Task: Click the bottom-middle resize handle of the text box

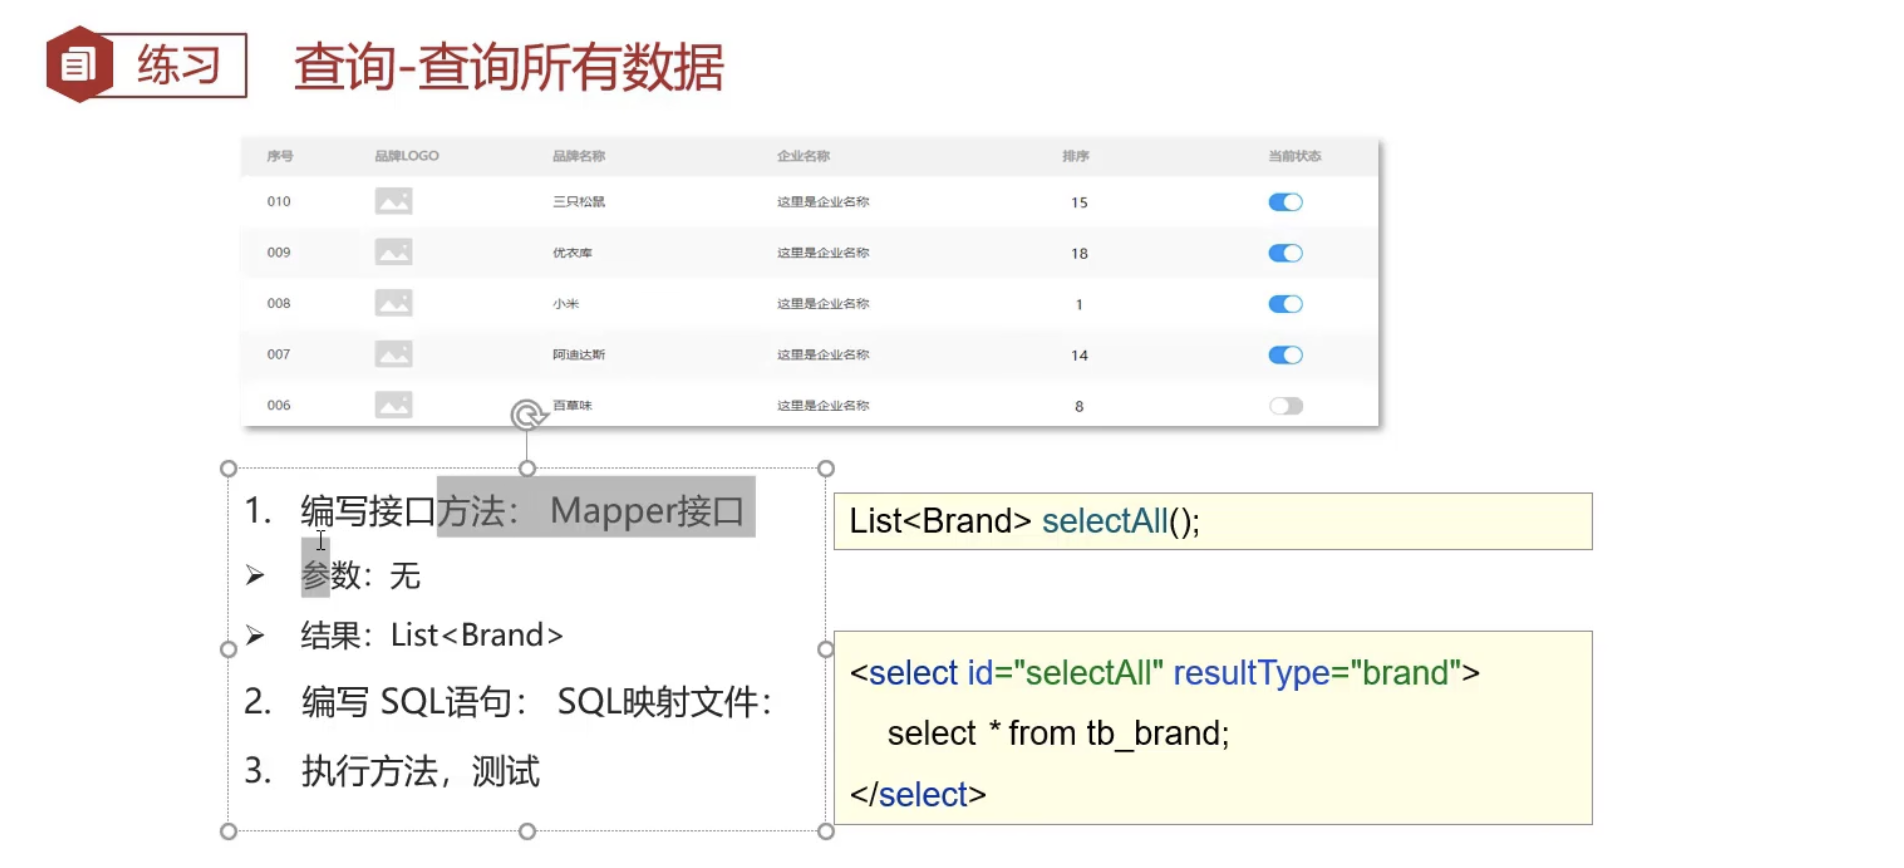Action: point(527,831)
